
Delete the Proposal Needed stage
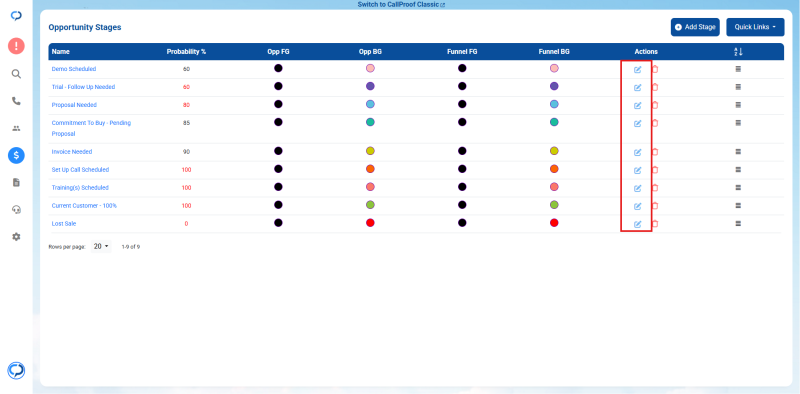coord(655,105)
